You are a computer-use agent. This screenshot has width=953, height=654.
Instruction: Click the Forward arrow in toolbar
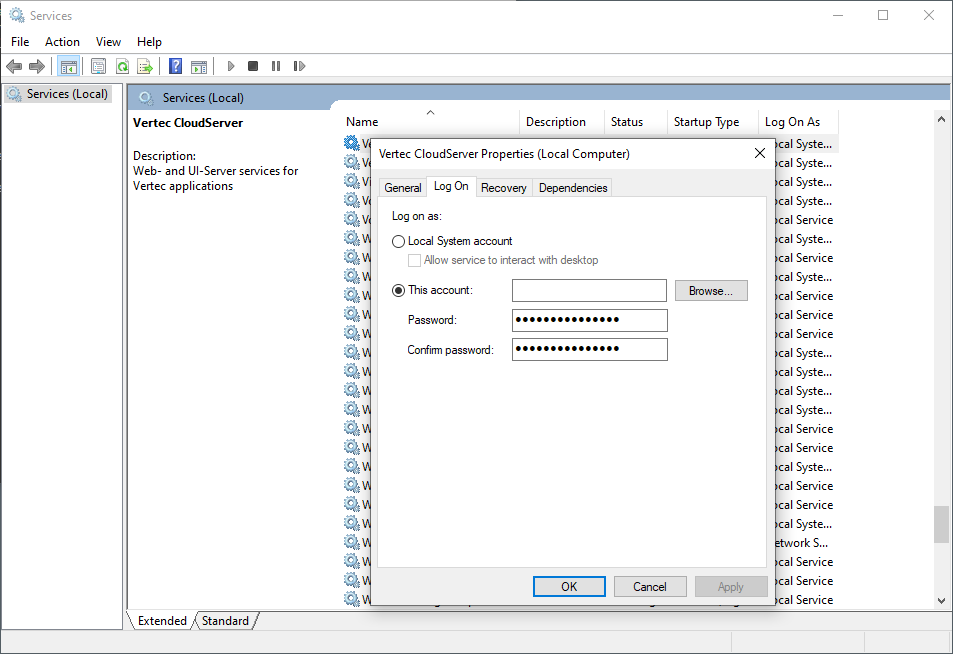point(37,66)
